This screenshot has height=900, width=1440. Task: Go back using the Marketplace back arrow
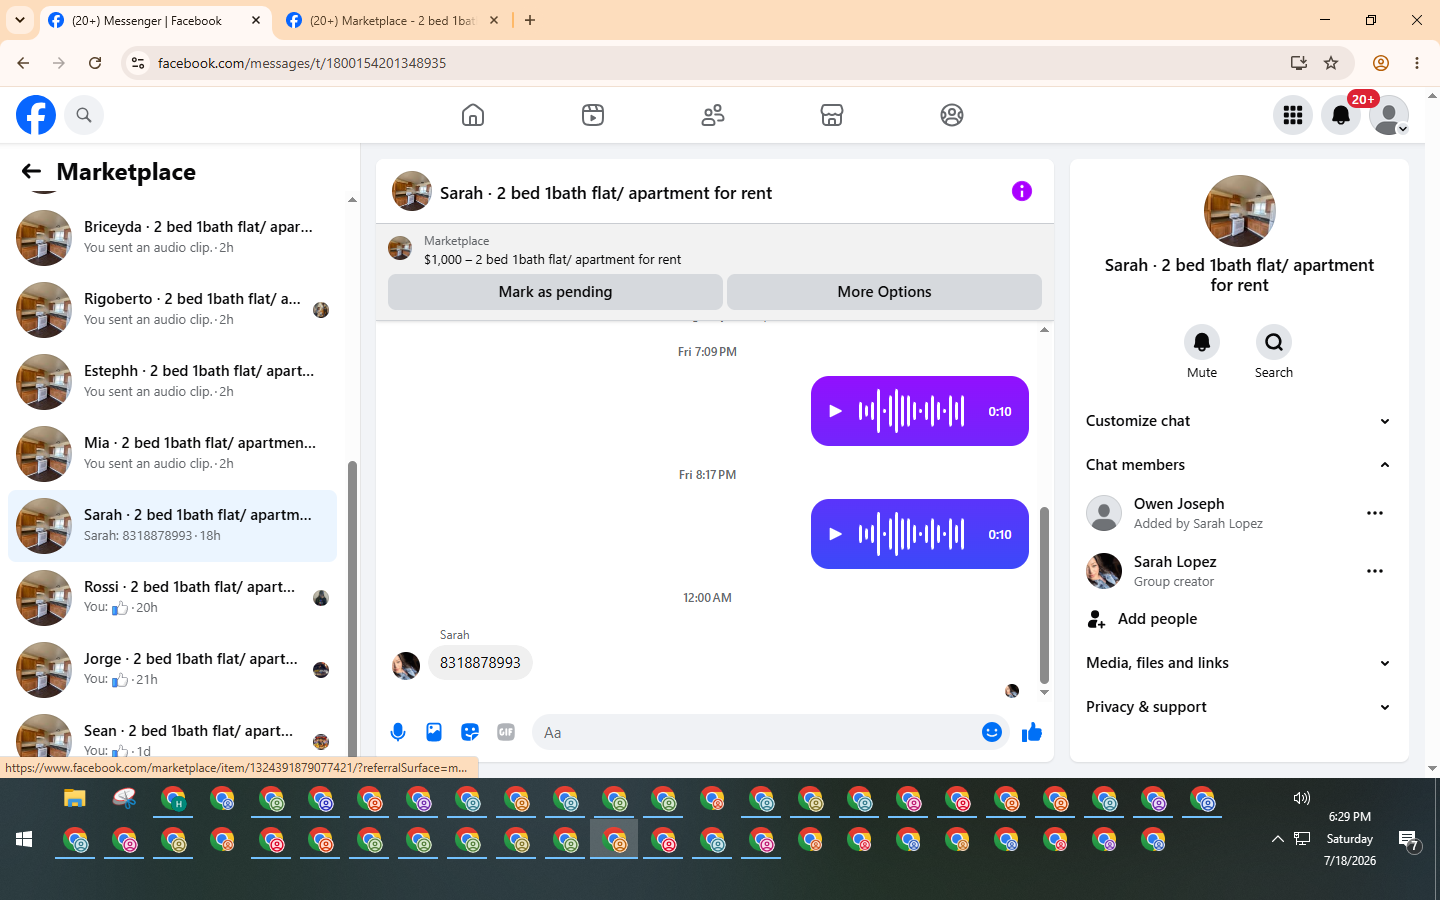coord(31,172)
